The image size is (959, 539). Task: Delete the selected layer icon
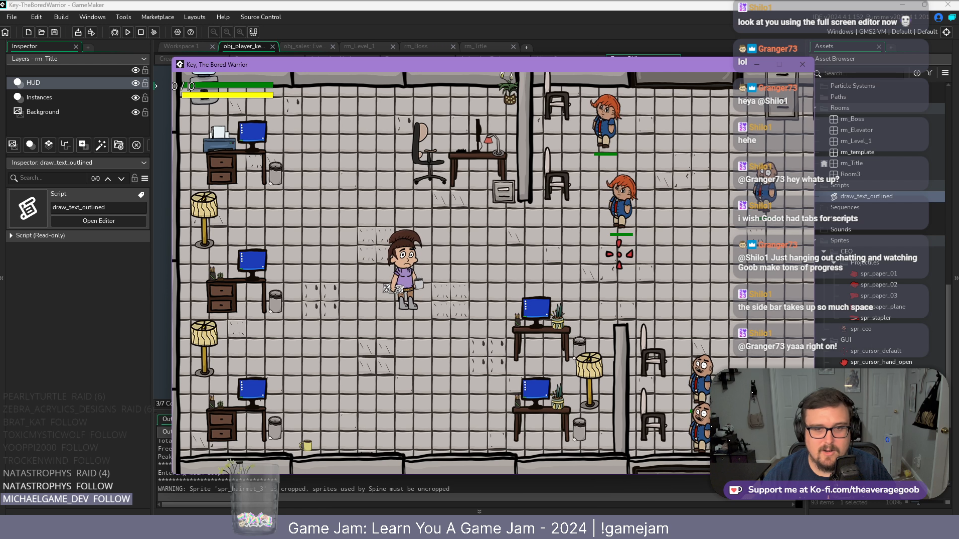tap(136, 145)
